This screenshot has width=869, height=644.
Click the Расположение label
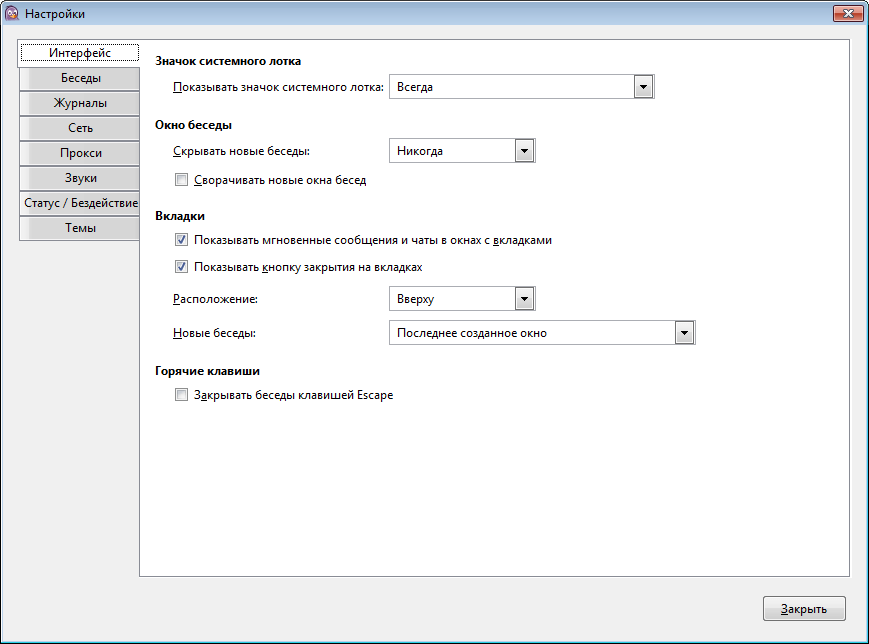click(216, 299)
